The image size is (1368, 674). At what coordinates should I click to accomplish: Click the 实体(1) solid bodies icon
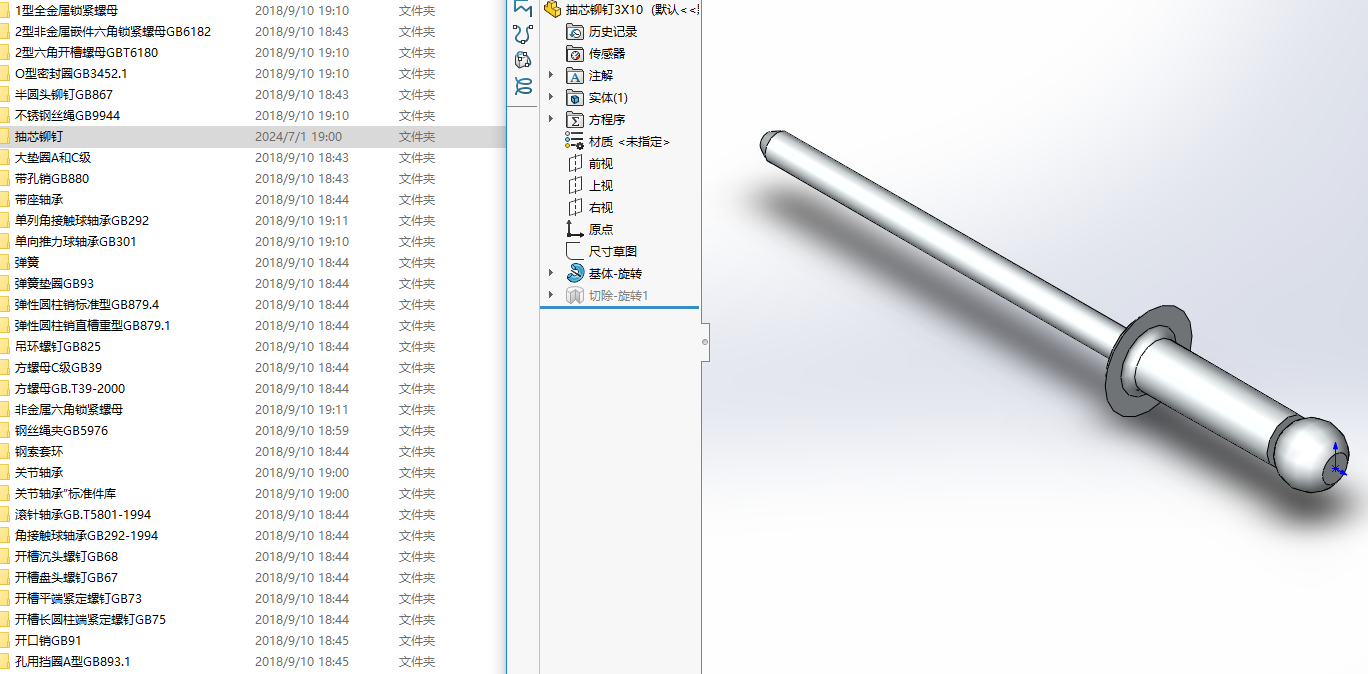point(575,98)
